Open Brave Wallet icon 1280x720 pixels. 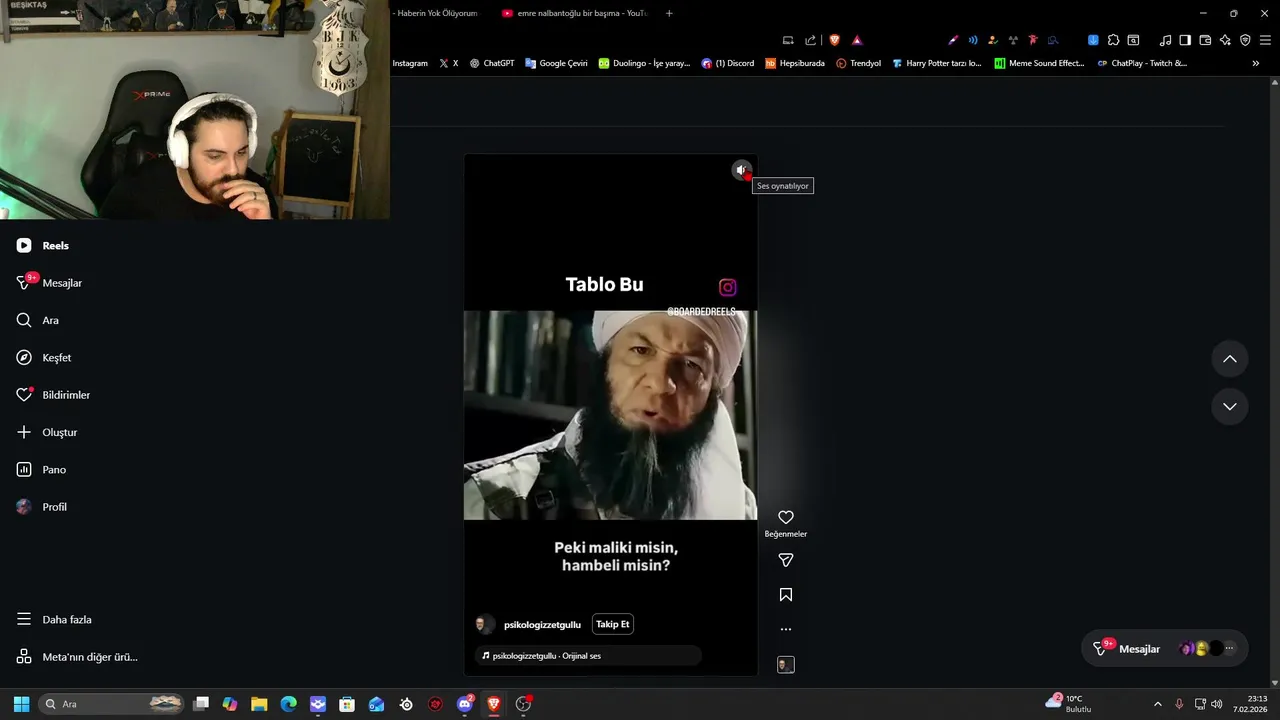tap(1205, 40)
